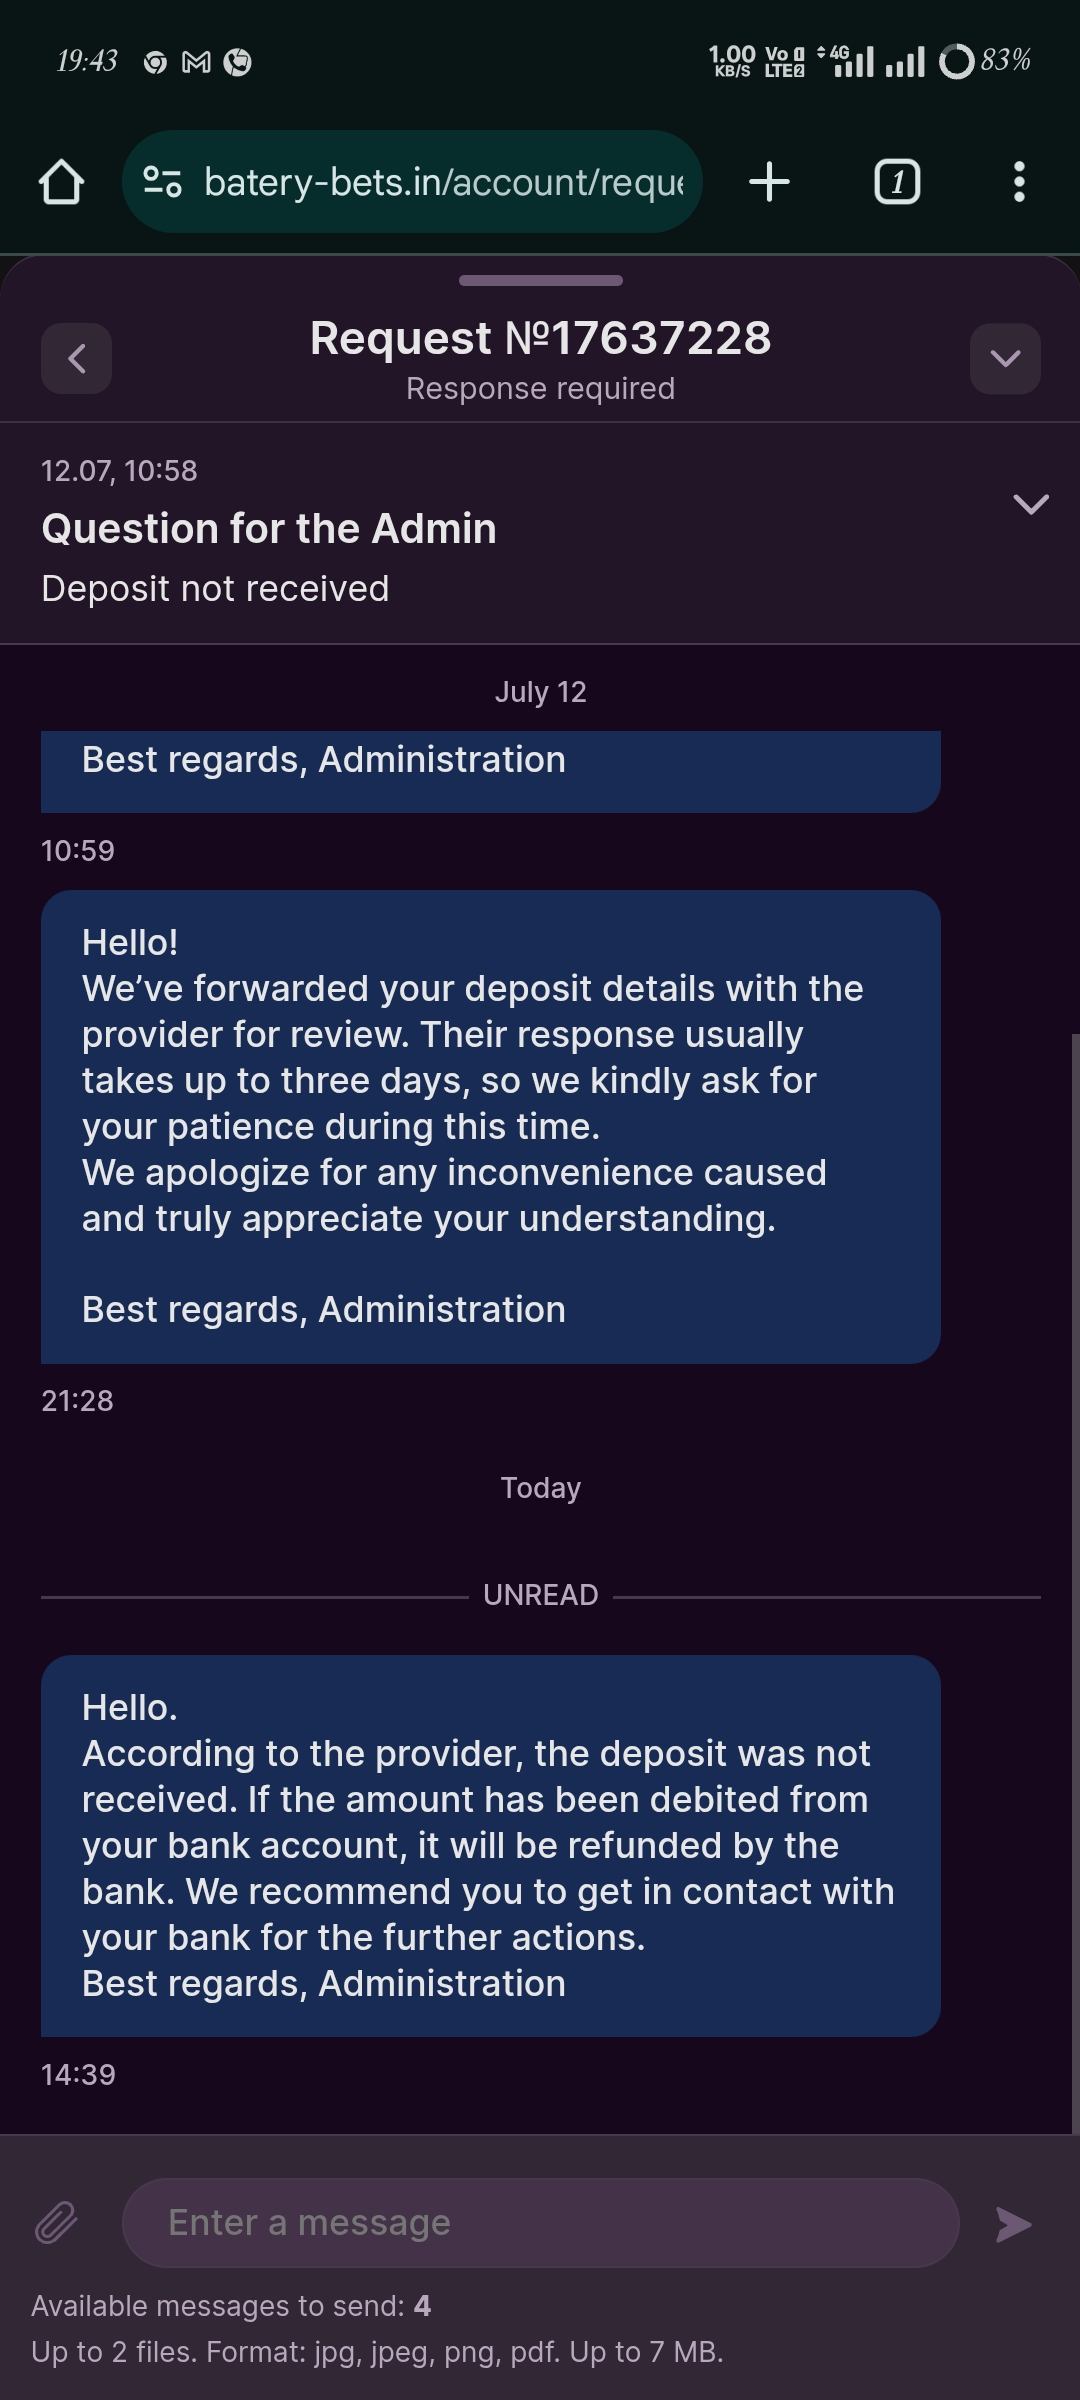Open the Gmail notification icon in status bar
The image size is (1080, 2400).
pyautogui.click(x=196, y=62)
